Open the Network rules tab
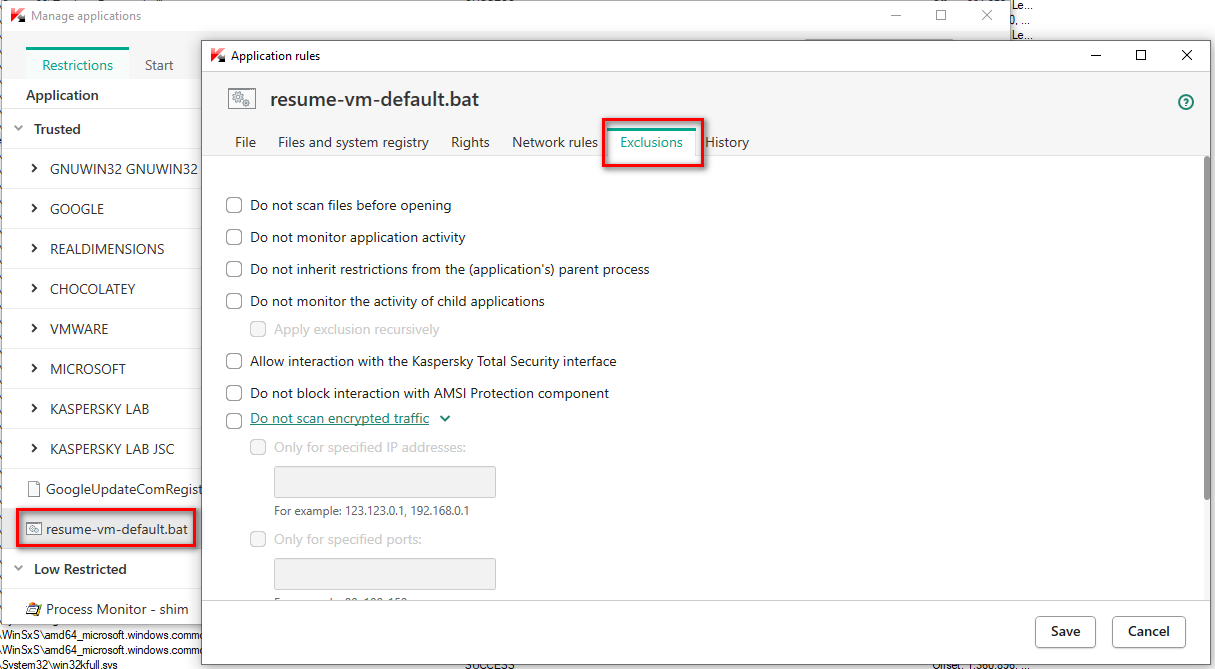 tap(555, 142)
